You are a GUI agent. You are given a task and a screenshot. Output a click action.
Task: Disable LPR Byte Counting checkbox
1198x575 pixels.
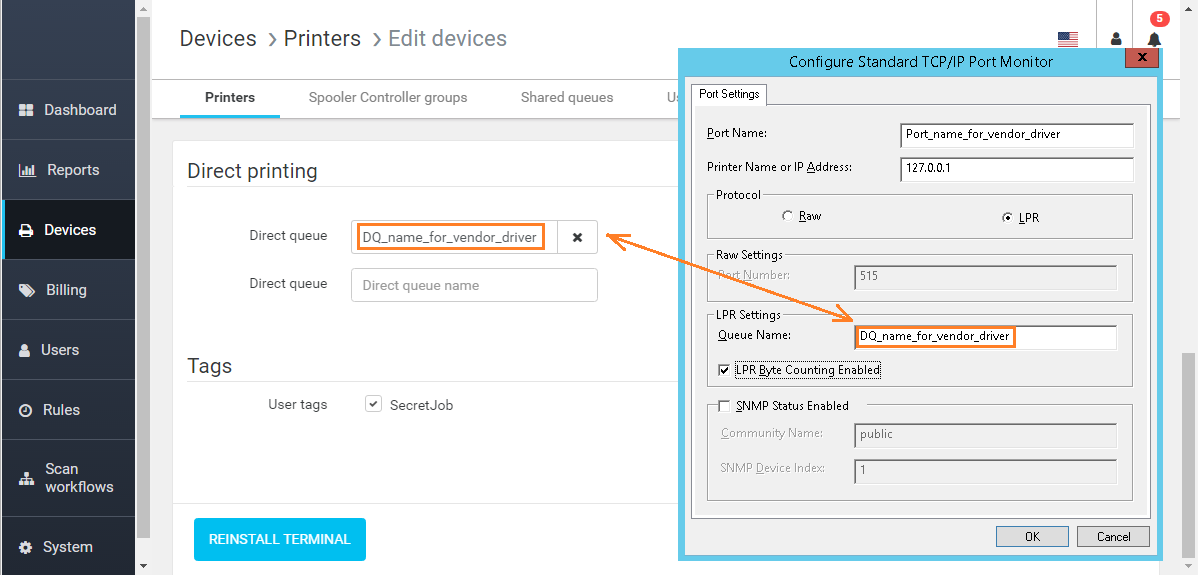(x=724, y=370)
